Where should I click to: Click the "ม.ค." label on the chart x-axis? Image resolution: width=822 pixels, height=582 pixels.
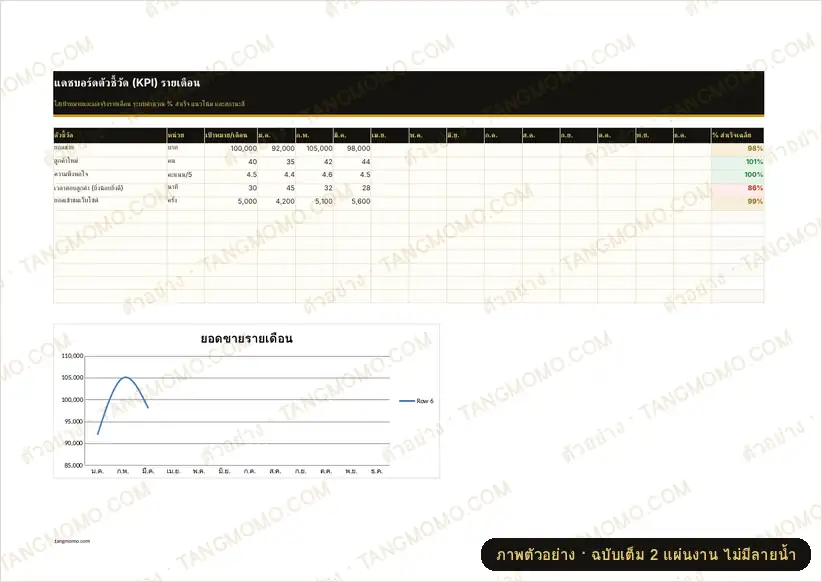tap(98, 471)
